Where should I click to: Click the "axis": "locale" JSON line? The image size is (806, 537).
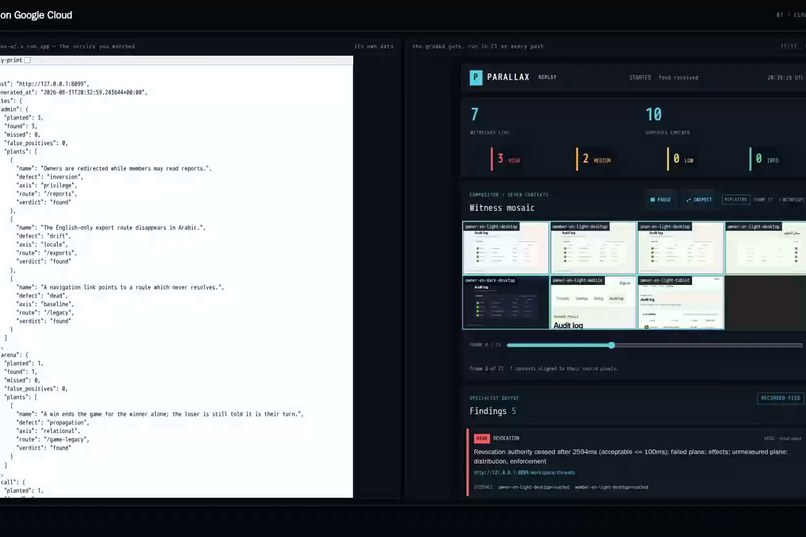pos(42,245)
